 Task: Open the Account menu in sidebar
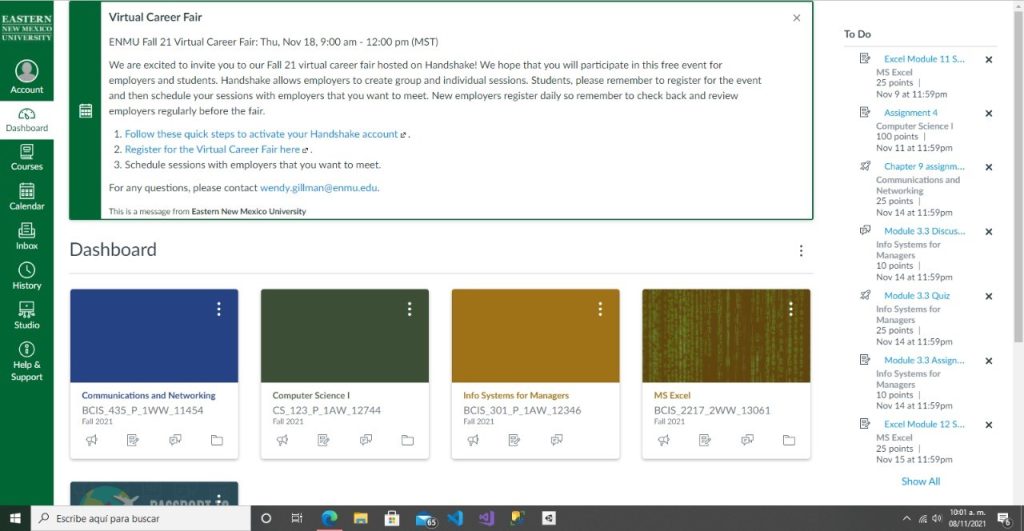point(27,77)
